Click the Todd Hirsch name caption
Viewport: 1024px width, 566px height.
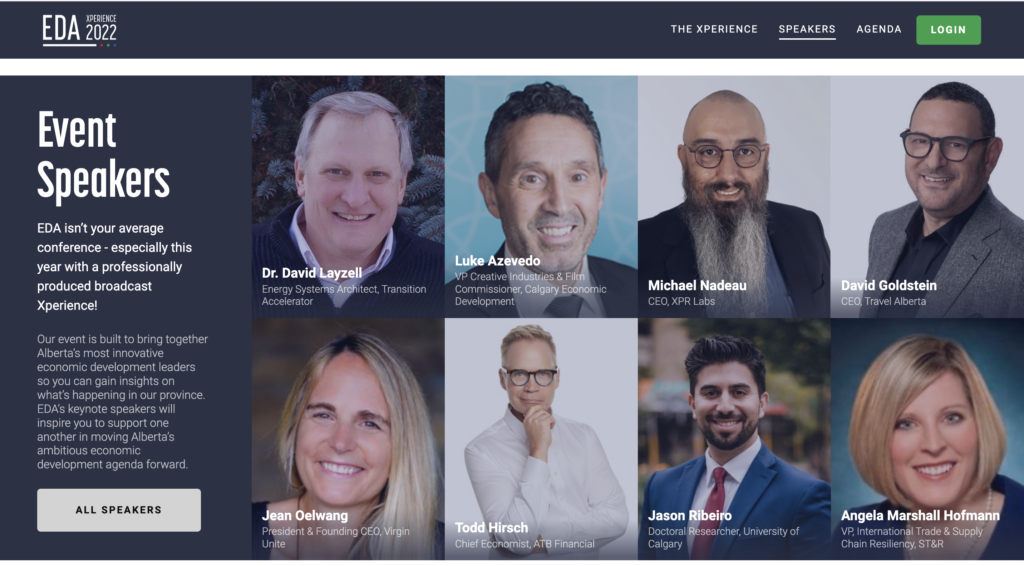coord(491,527)
